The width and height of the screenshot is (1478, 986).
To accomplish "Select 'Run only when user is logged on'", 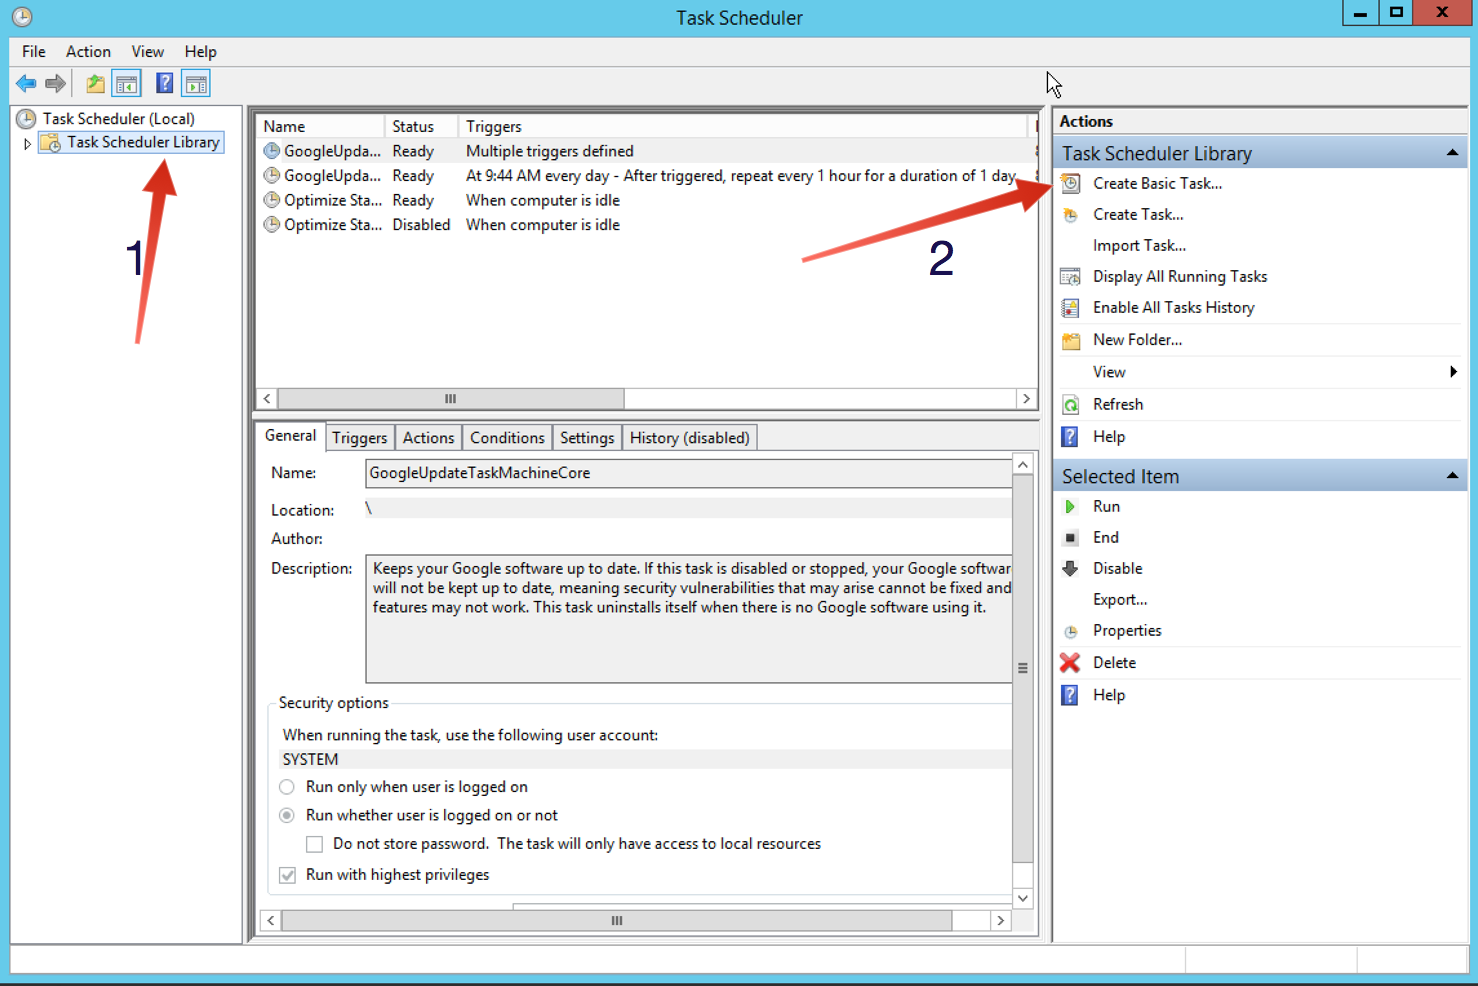I will click(287, 787).
